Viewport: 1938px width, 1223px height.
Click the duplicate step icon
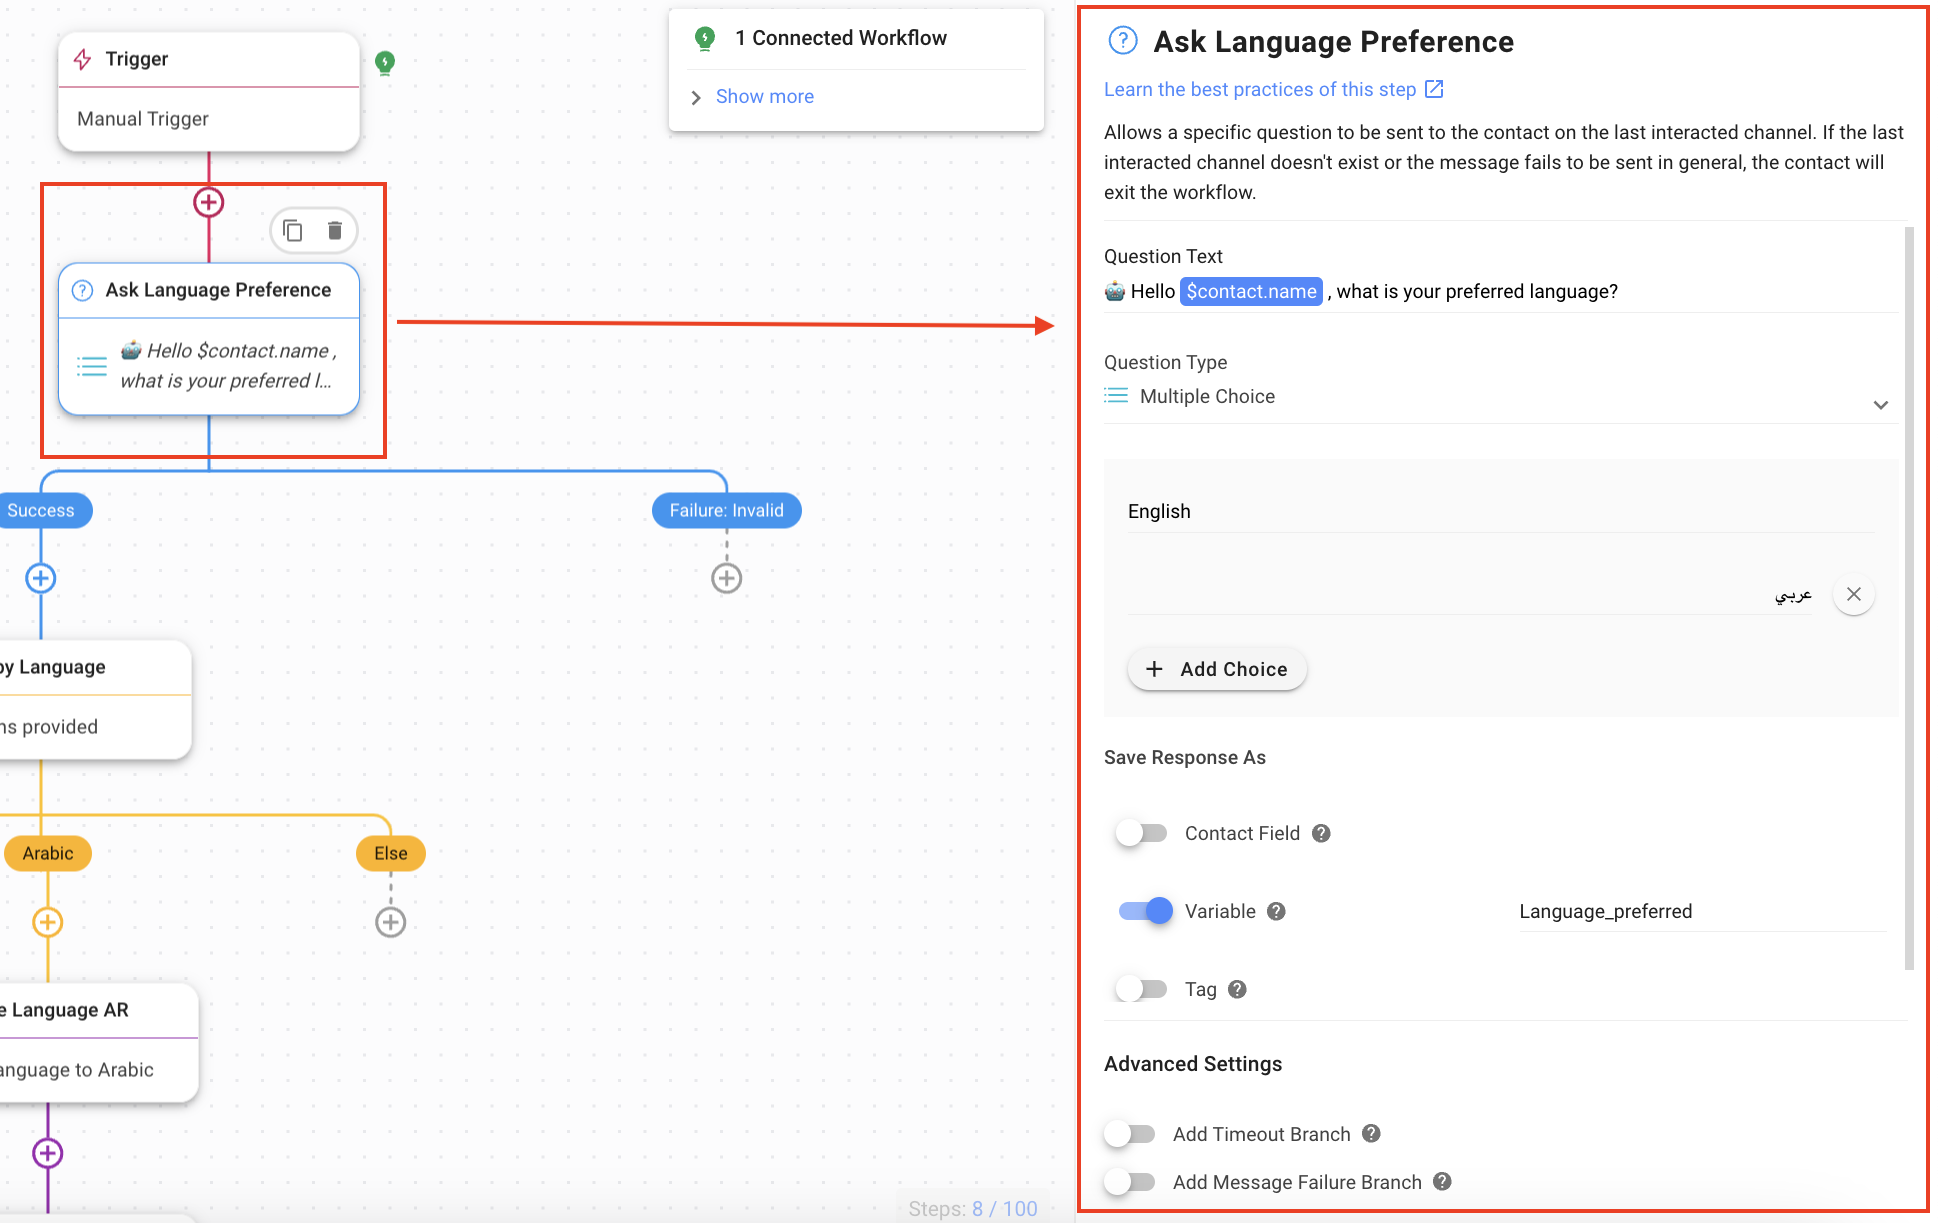(x=293, y=231)
